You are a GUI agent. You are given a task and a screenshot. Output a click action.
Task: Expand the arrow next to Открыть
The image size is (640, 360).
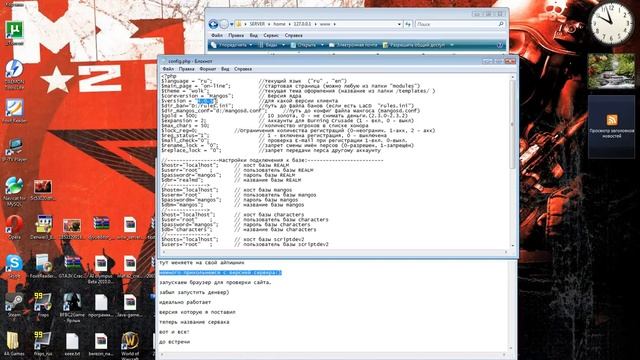pos(322,45)
